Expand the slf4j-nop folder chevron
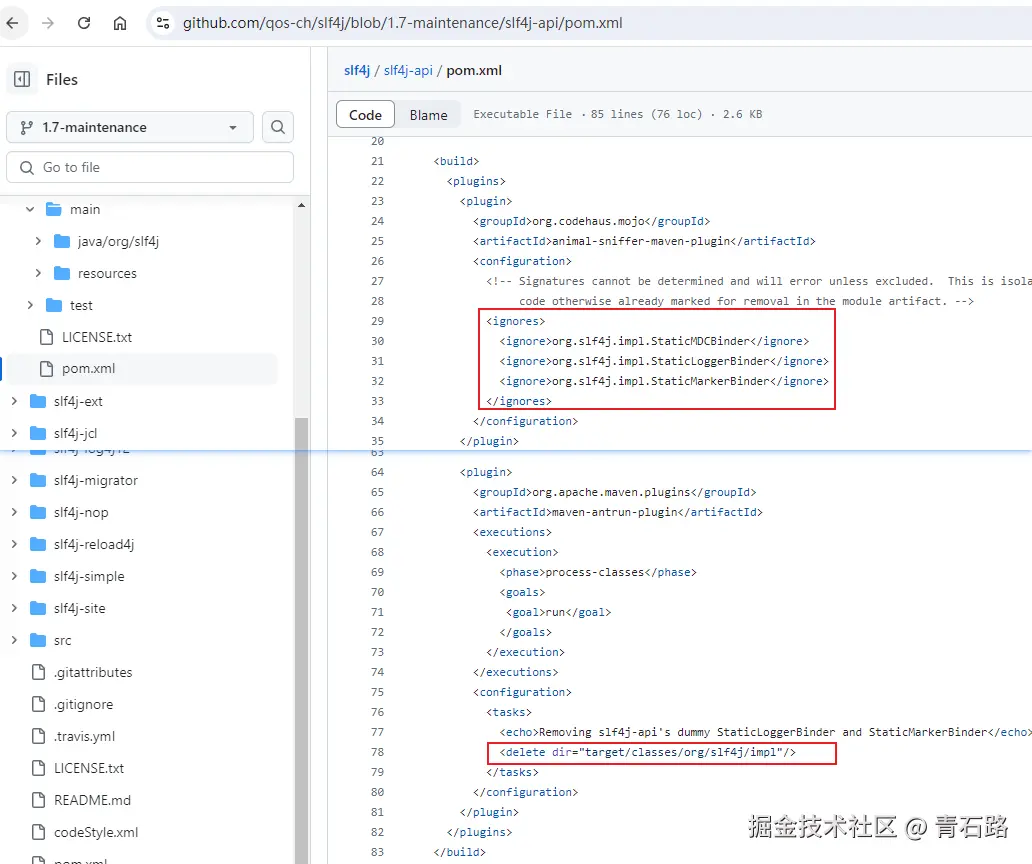This screenshot has width=1032, height=864. coord(14,512)
